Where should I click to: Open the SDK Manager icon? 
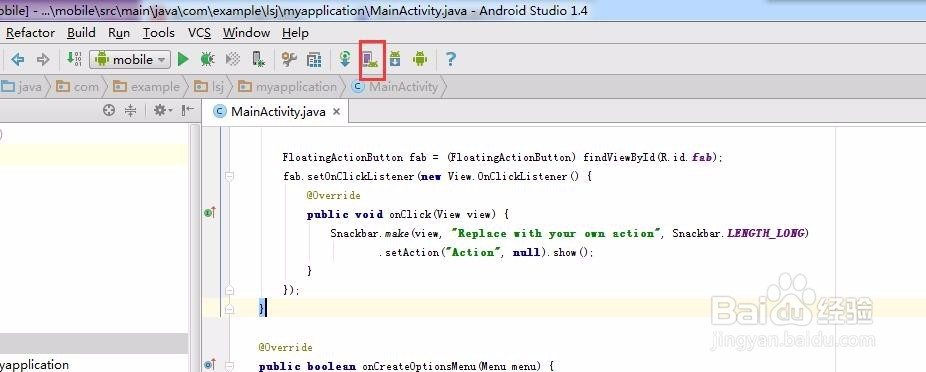[x=395, y=59]
